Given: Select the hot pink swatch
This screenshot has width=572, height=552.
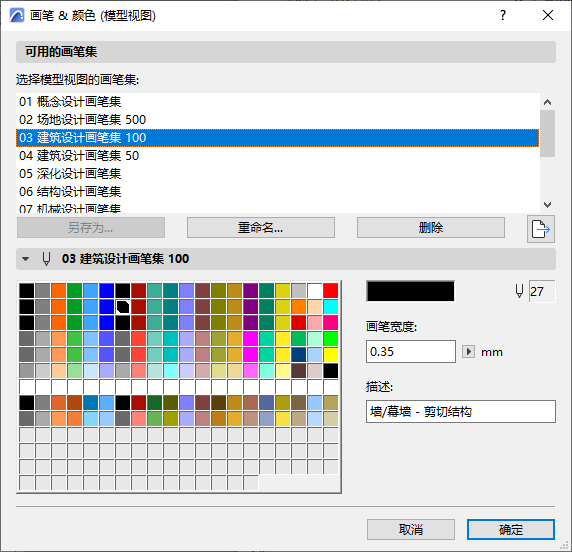Looking at the screenshot, I should click(x=331, y=323).
